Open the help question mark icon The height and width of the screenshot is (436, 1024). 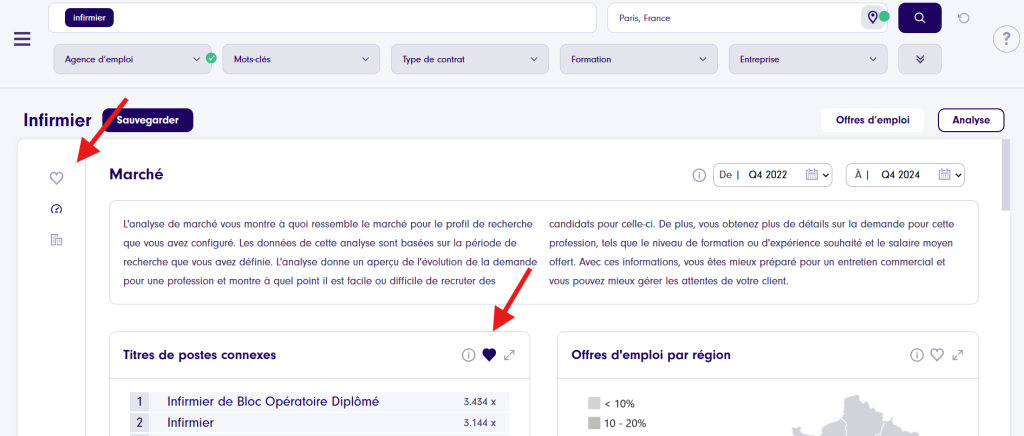pyautogui.click(x=1006, y=40)
